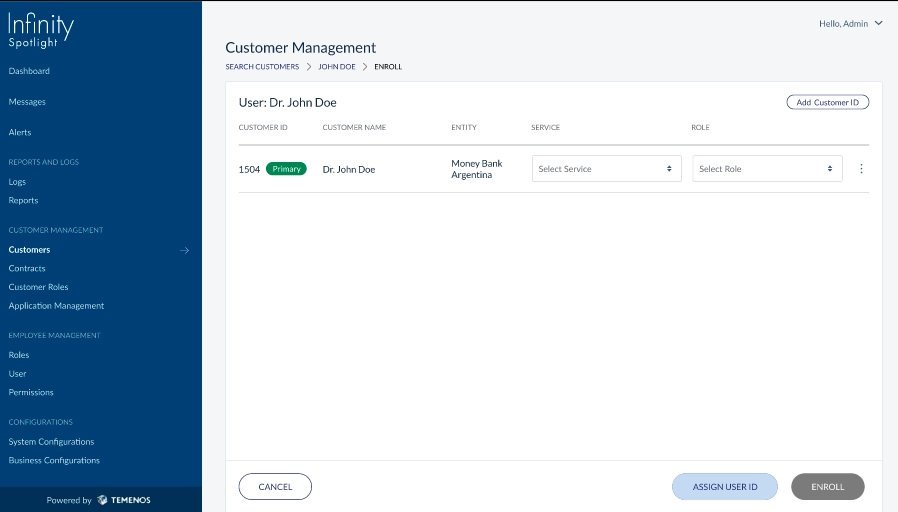
Task: Follow the John Doe breadcrumb link
Action: point(337,67)
